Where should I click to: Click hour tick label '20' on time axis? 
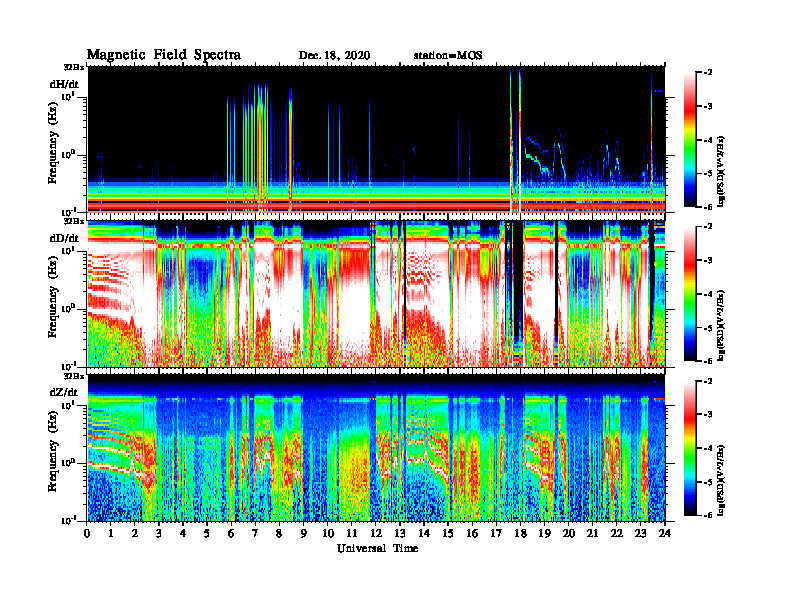[569, 534]
